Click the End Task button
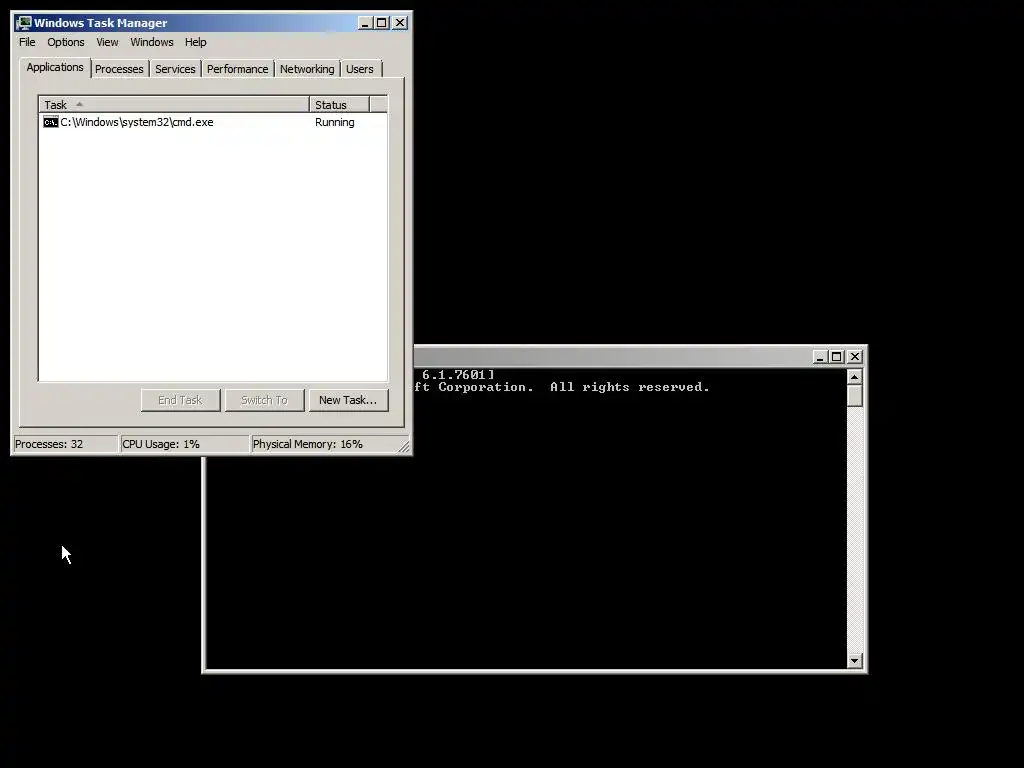Viewport: 1024px width, 768px height. click(x=180, y=400)
